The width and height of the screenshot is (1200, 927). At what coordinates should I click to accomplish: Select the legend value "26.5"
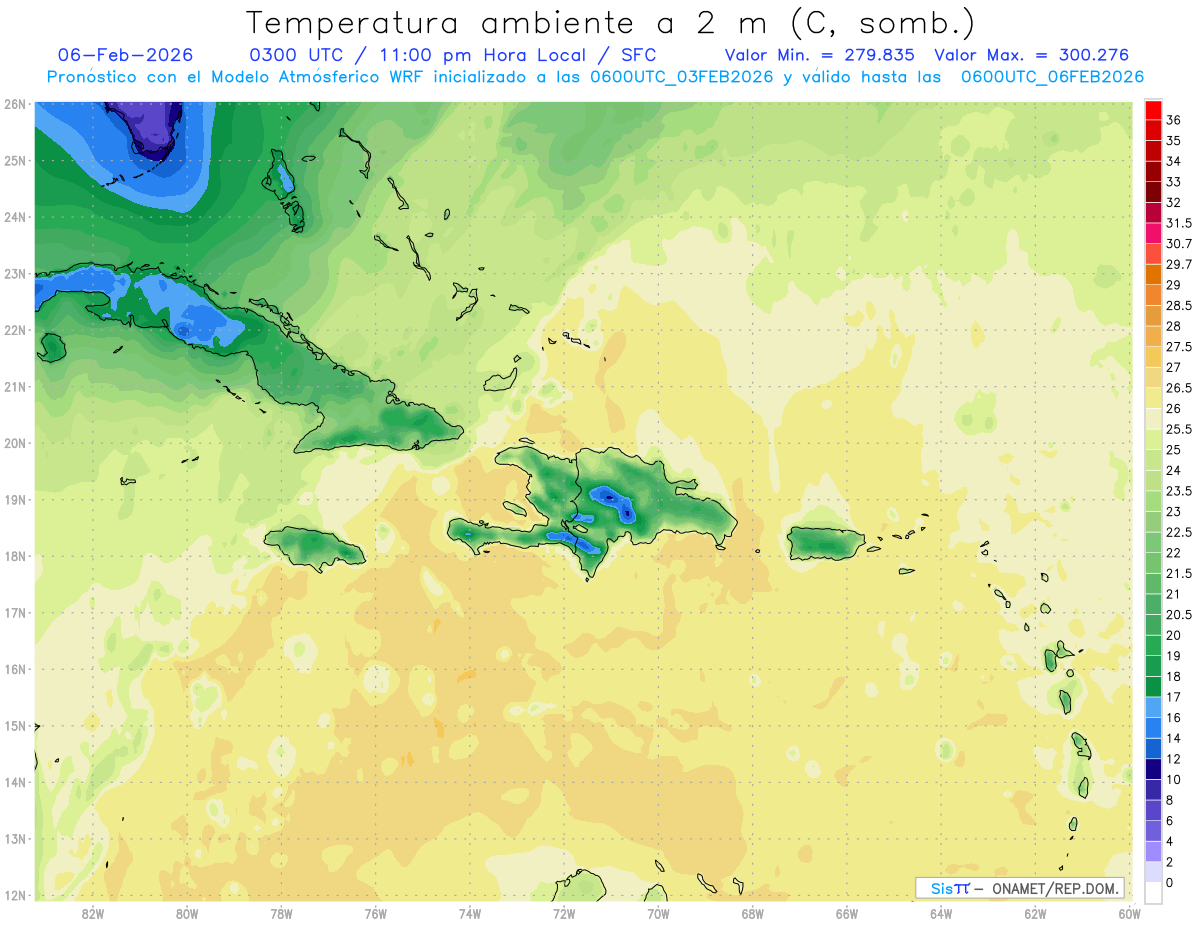click(x=1179, y=388)
